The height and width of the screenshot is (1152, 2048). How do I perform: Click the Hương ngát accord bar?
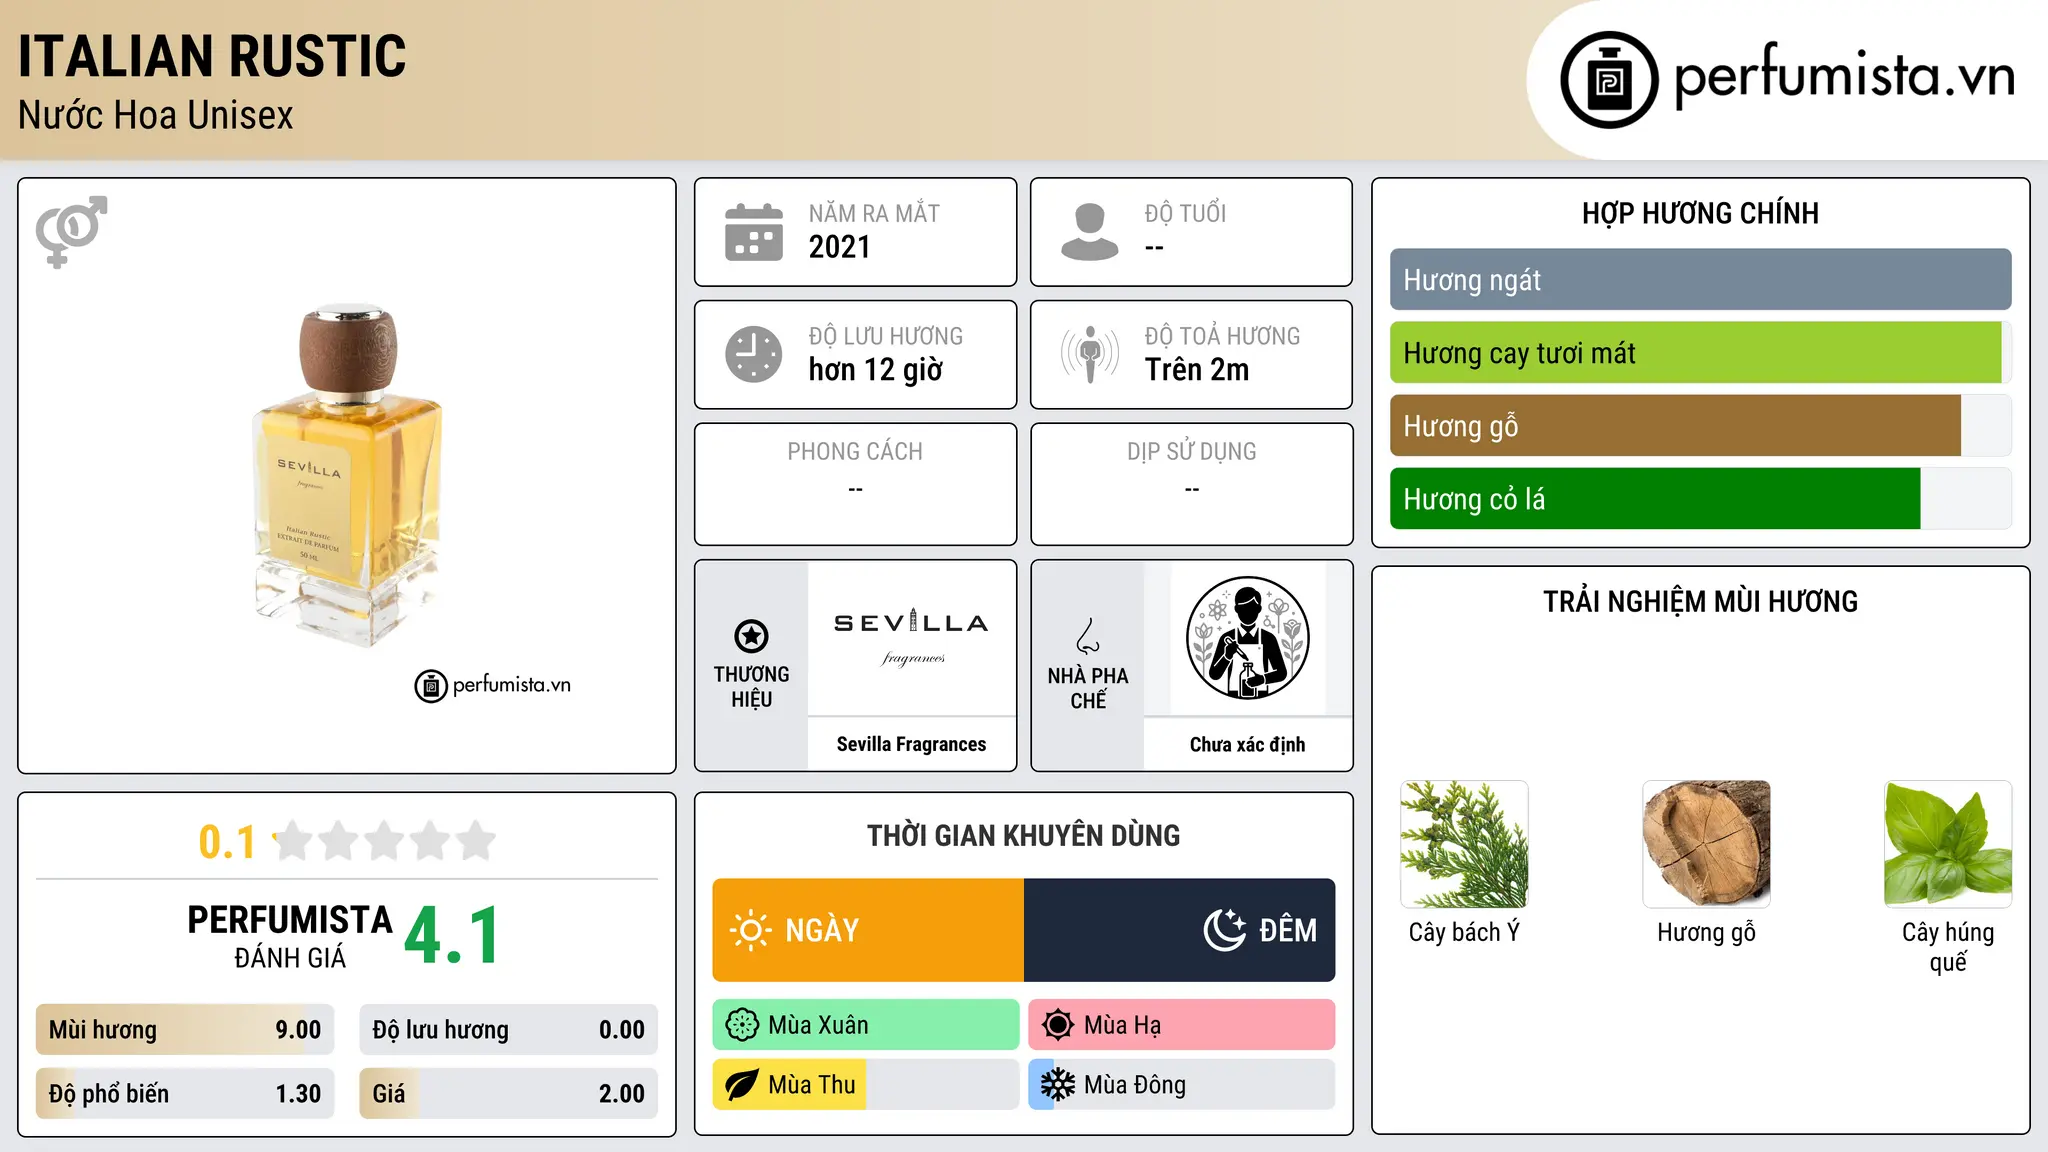point(1700,280)
